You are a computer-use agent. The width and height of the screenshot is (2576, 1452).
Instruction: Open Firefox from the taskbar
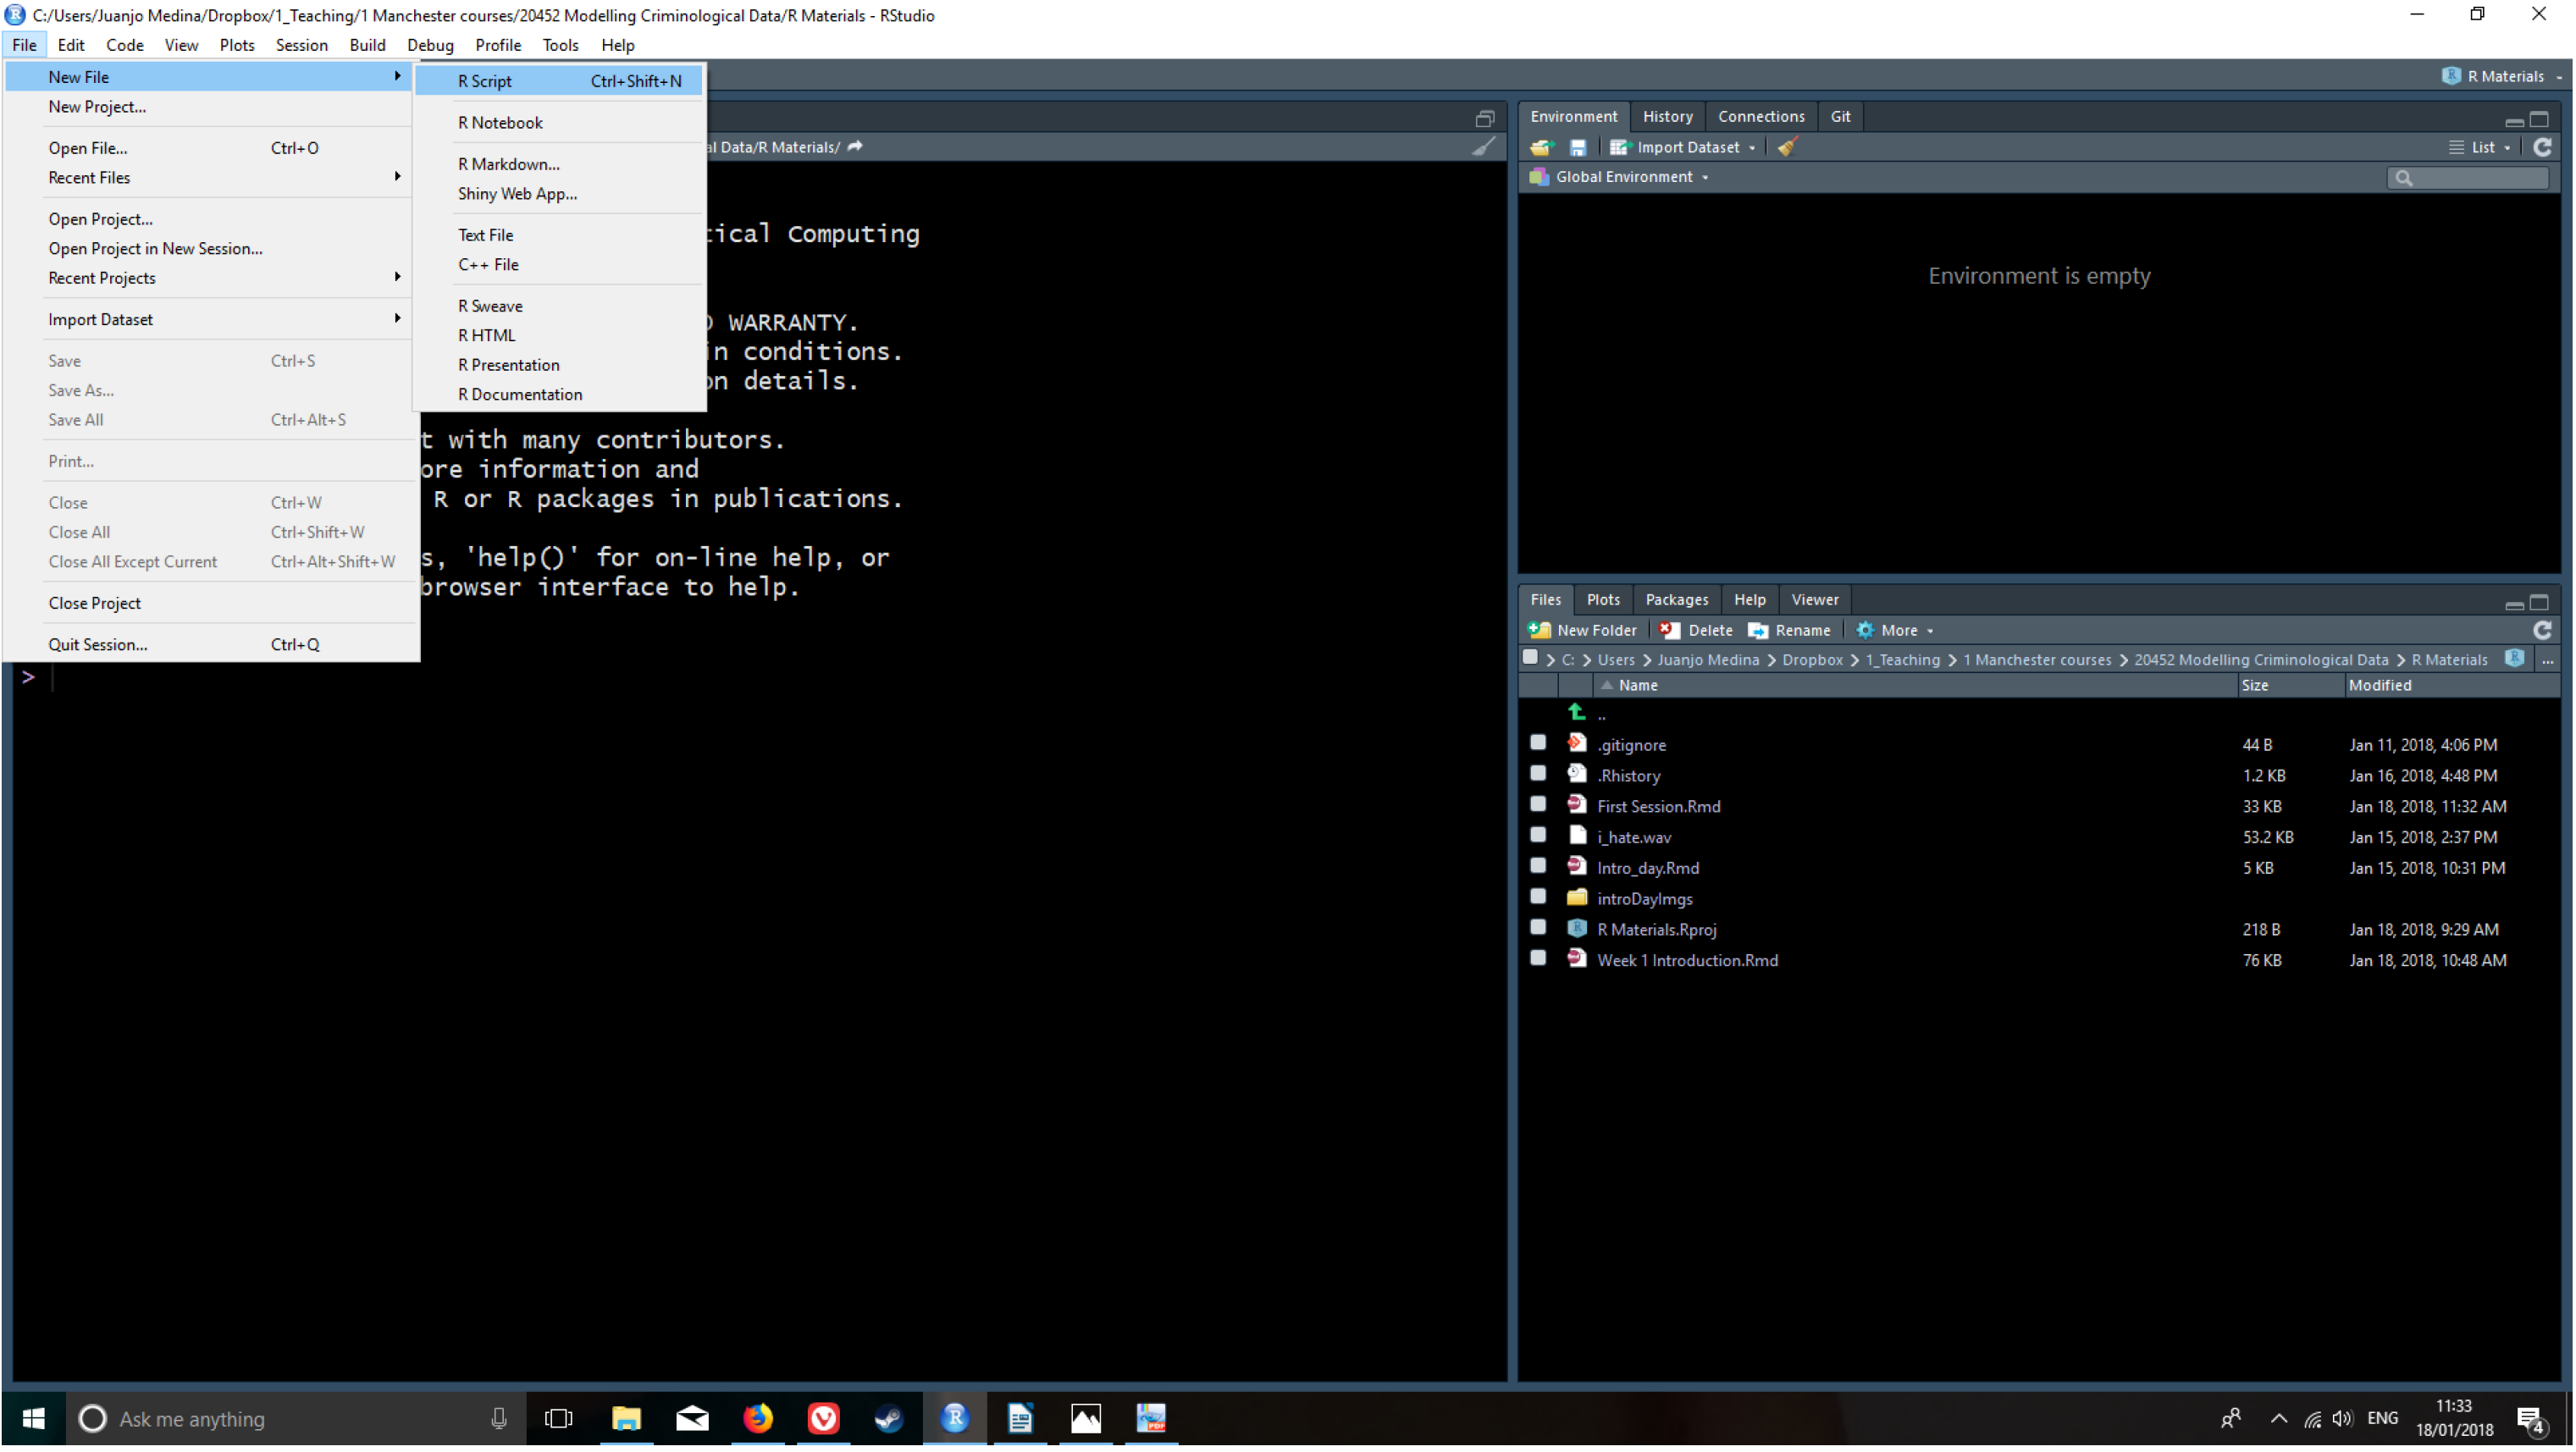pyautogui.click(x=758, y=1420)
